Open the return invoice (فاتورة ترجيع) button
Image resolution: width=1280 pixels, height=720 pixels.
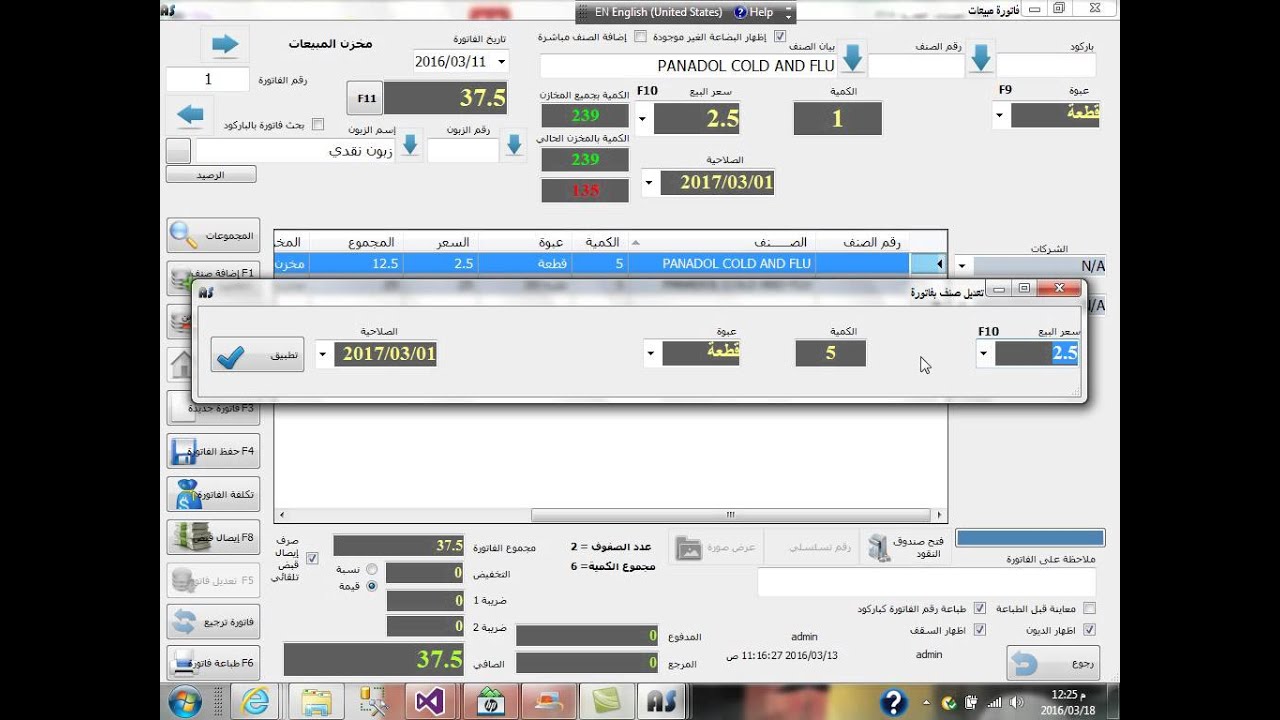click(x=213, y=622)
